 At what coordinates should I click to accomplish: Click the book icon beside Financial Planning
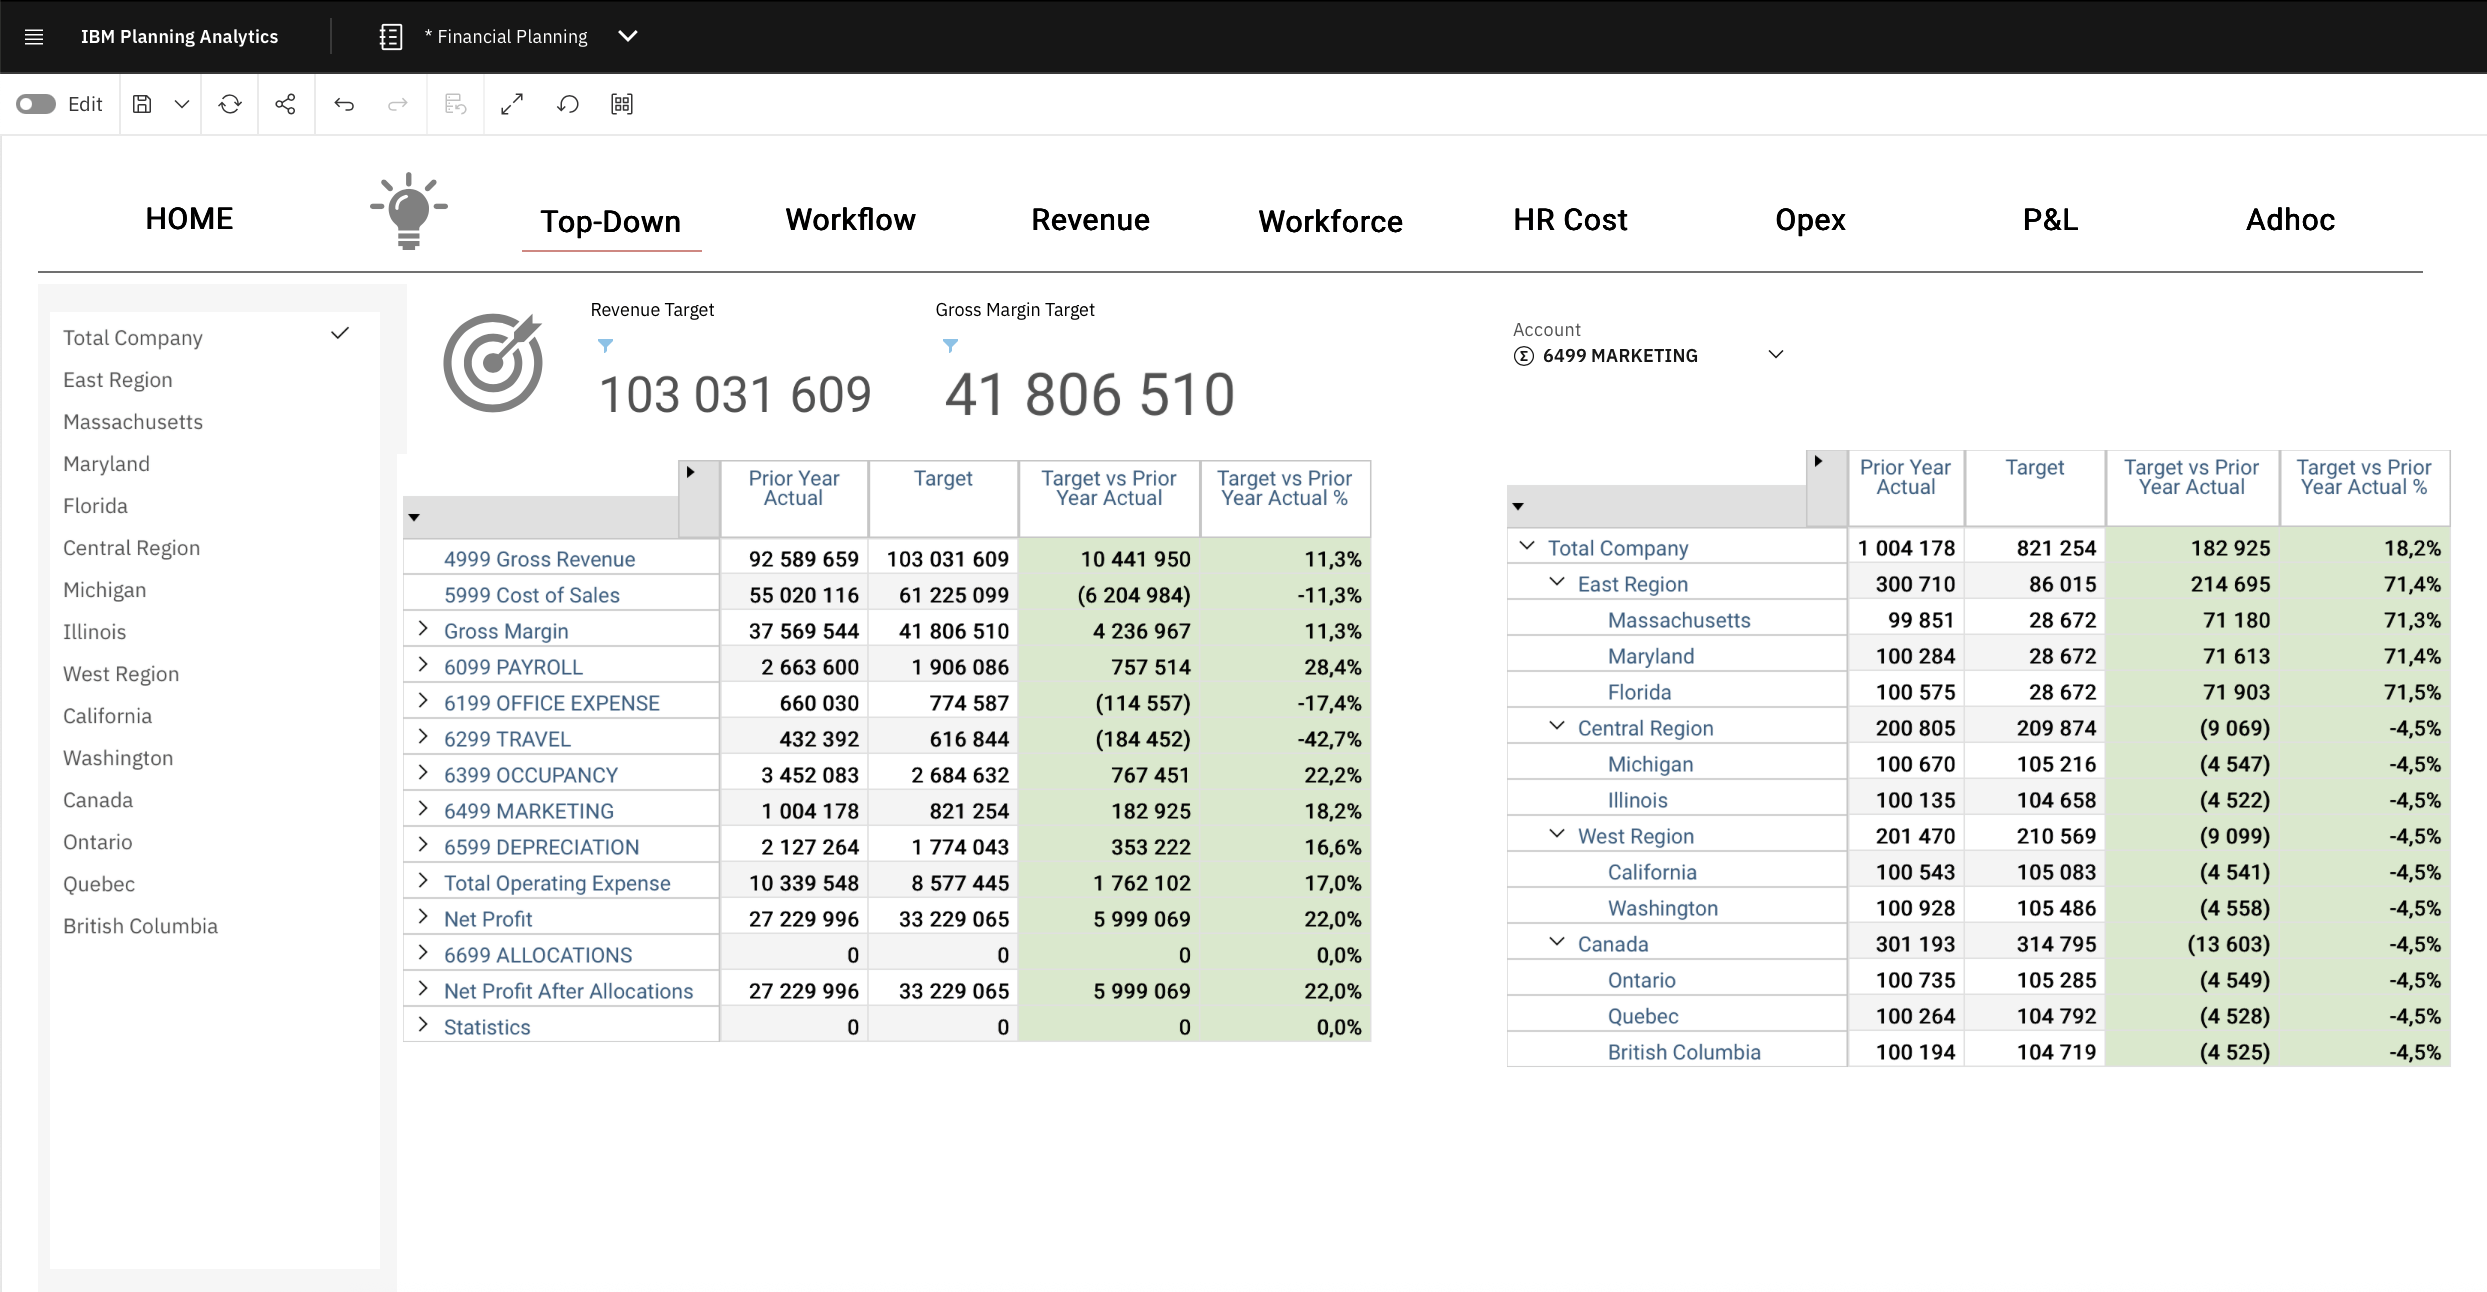pos(391,37)
